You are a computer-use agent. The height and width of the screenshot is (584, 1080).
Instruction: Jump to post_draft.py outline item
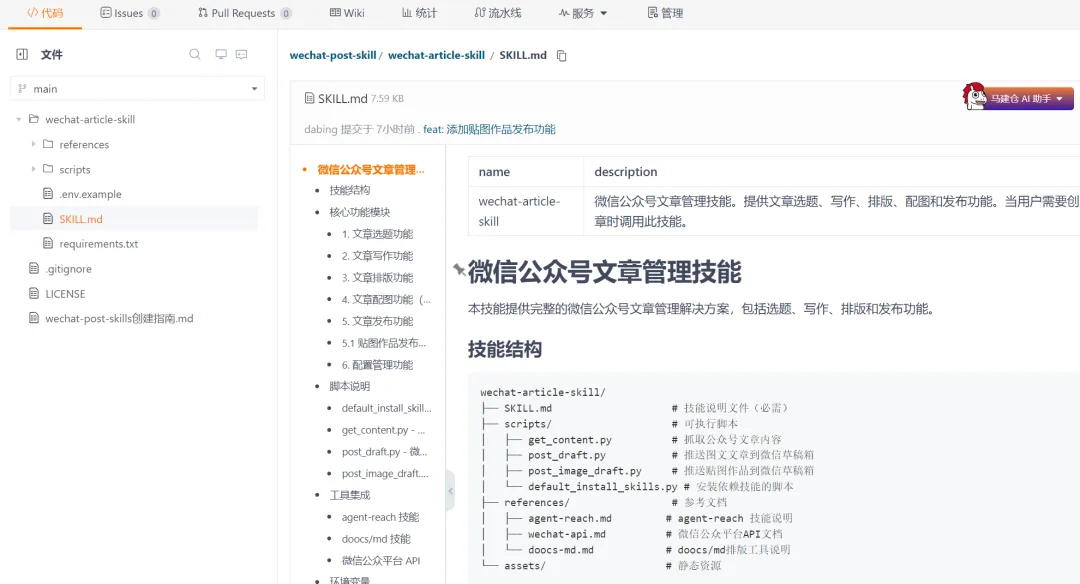pyautogui.click(x=384, y=452)
